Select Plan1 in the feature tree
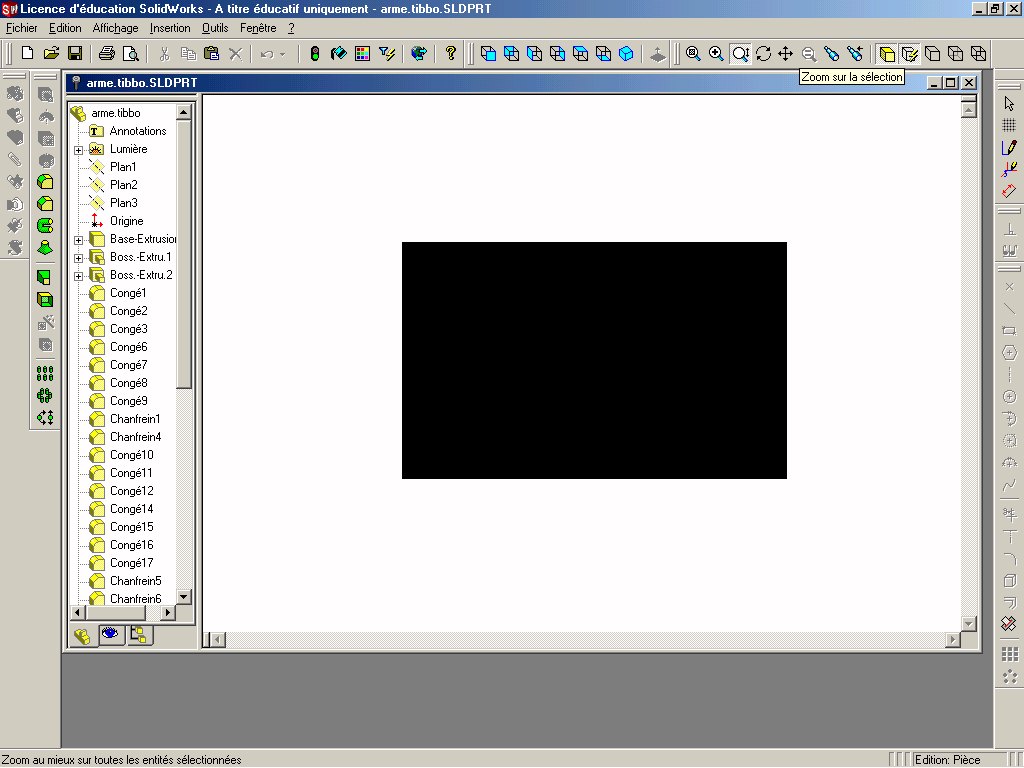Image resolution: width=1024 pixels, height=768 pixels. click(123, 167)
